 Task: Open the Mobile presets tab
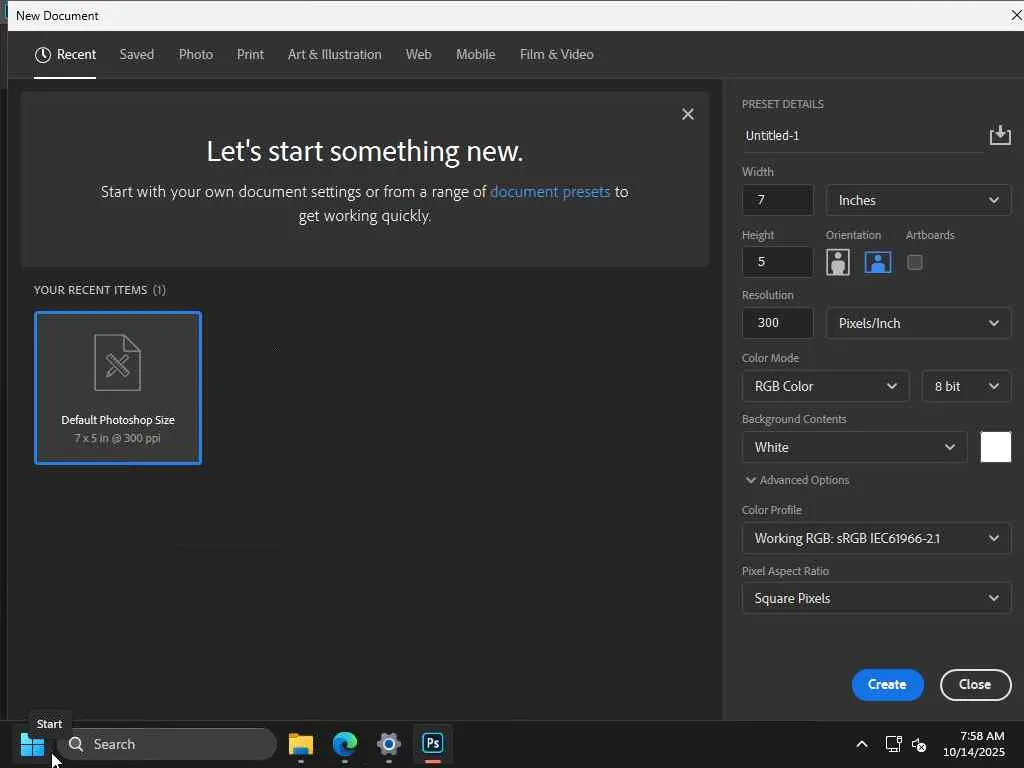tap(475, 54)
